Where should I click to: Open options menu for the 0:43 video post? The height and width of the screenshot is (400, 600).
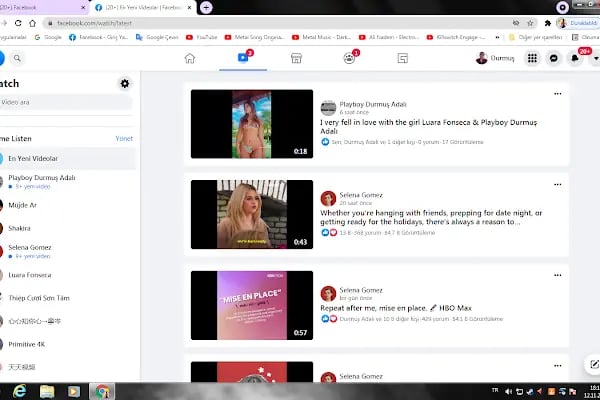[558, 184]
